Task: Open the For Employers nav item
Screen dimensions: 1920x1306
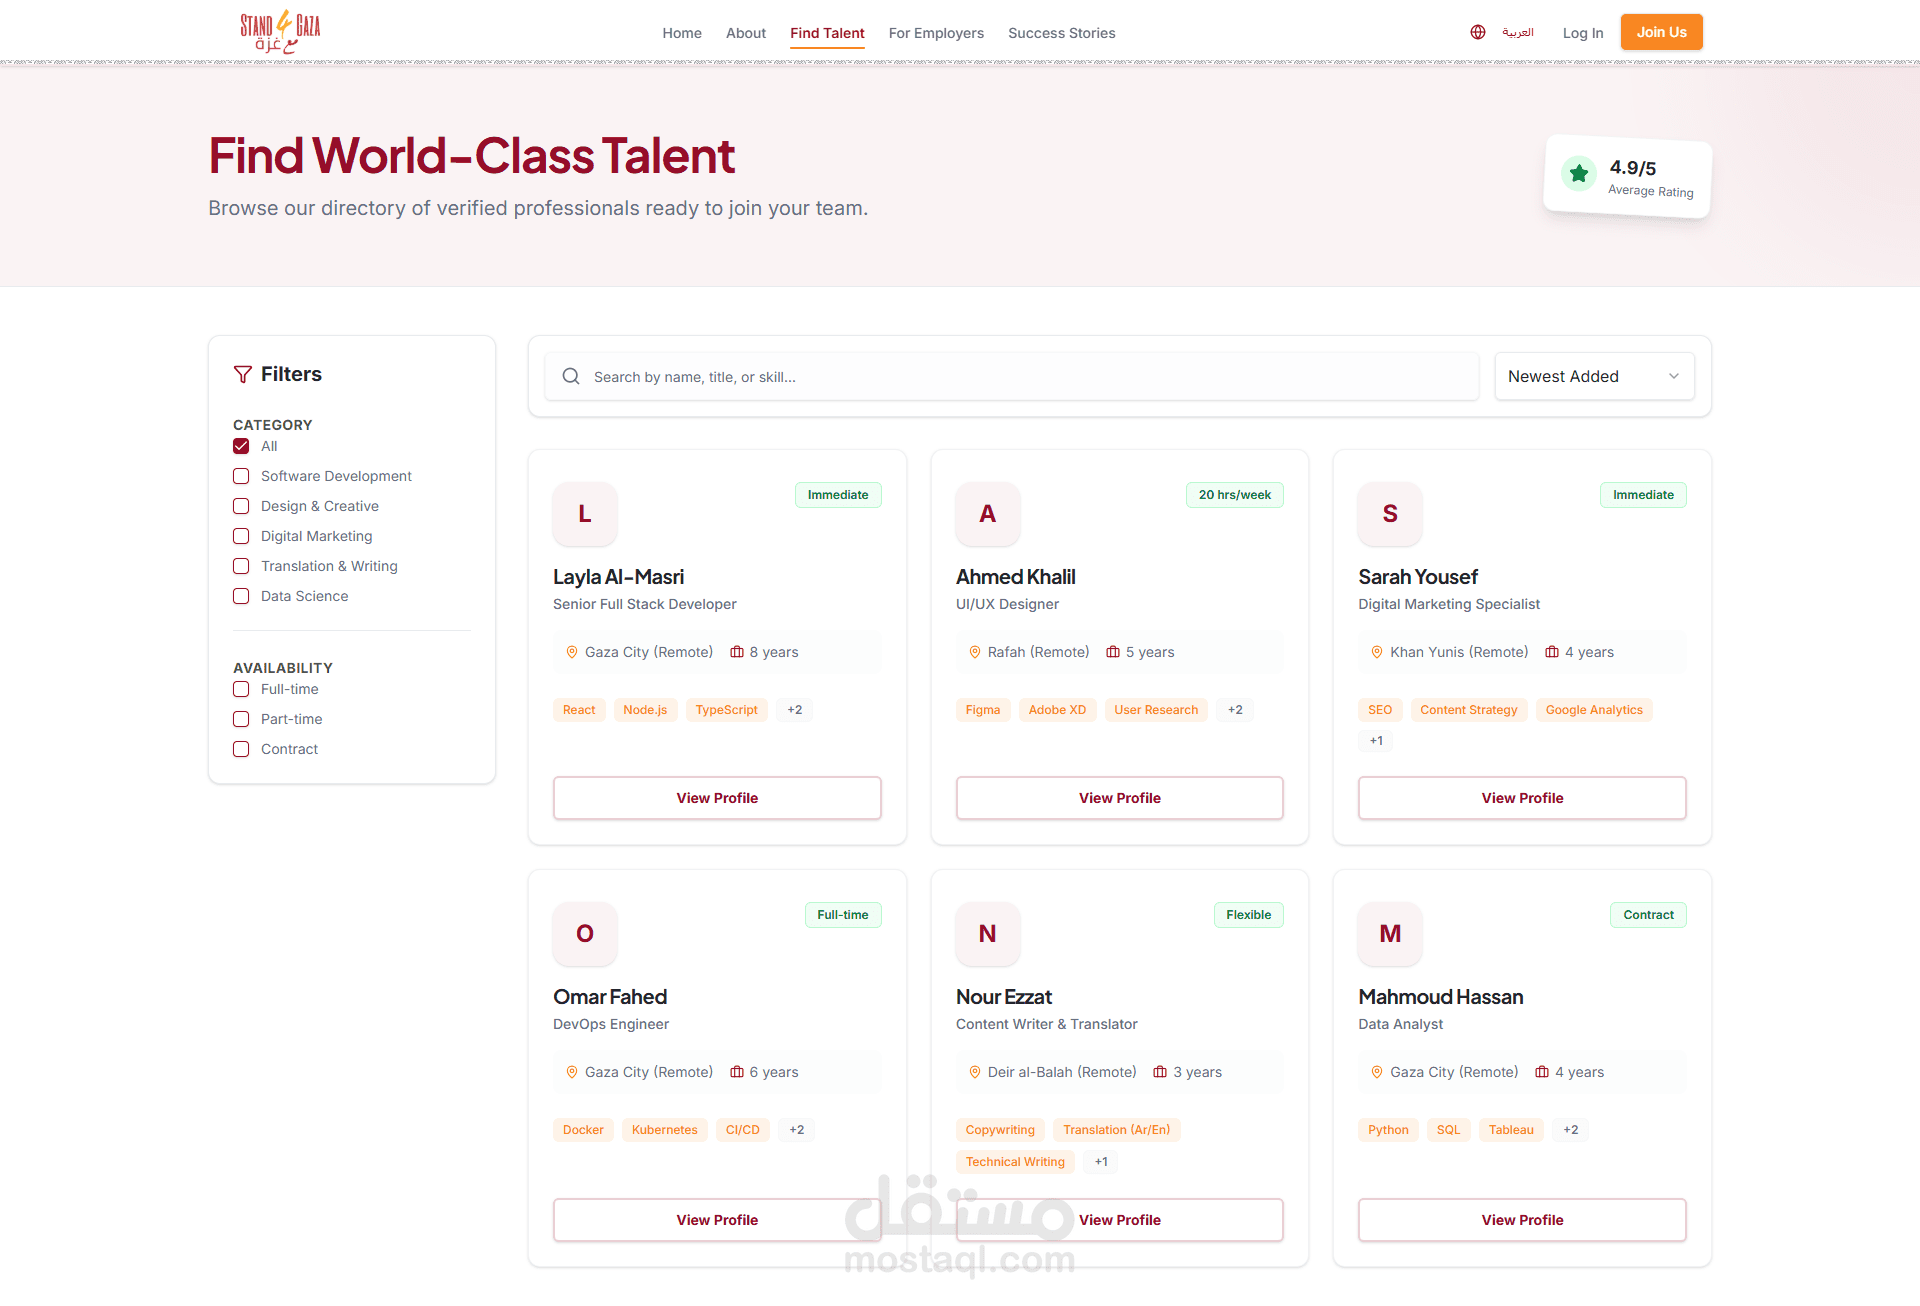Action: pyautogui.click(x=936, y=33)
